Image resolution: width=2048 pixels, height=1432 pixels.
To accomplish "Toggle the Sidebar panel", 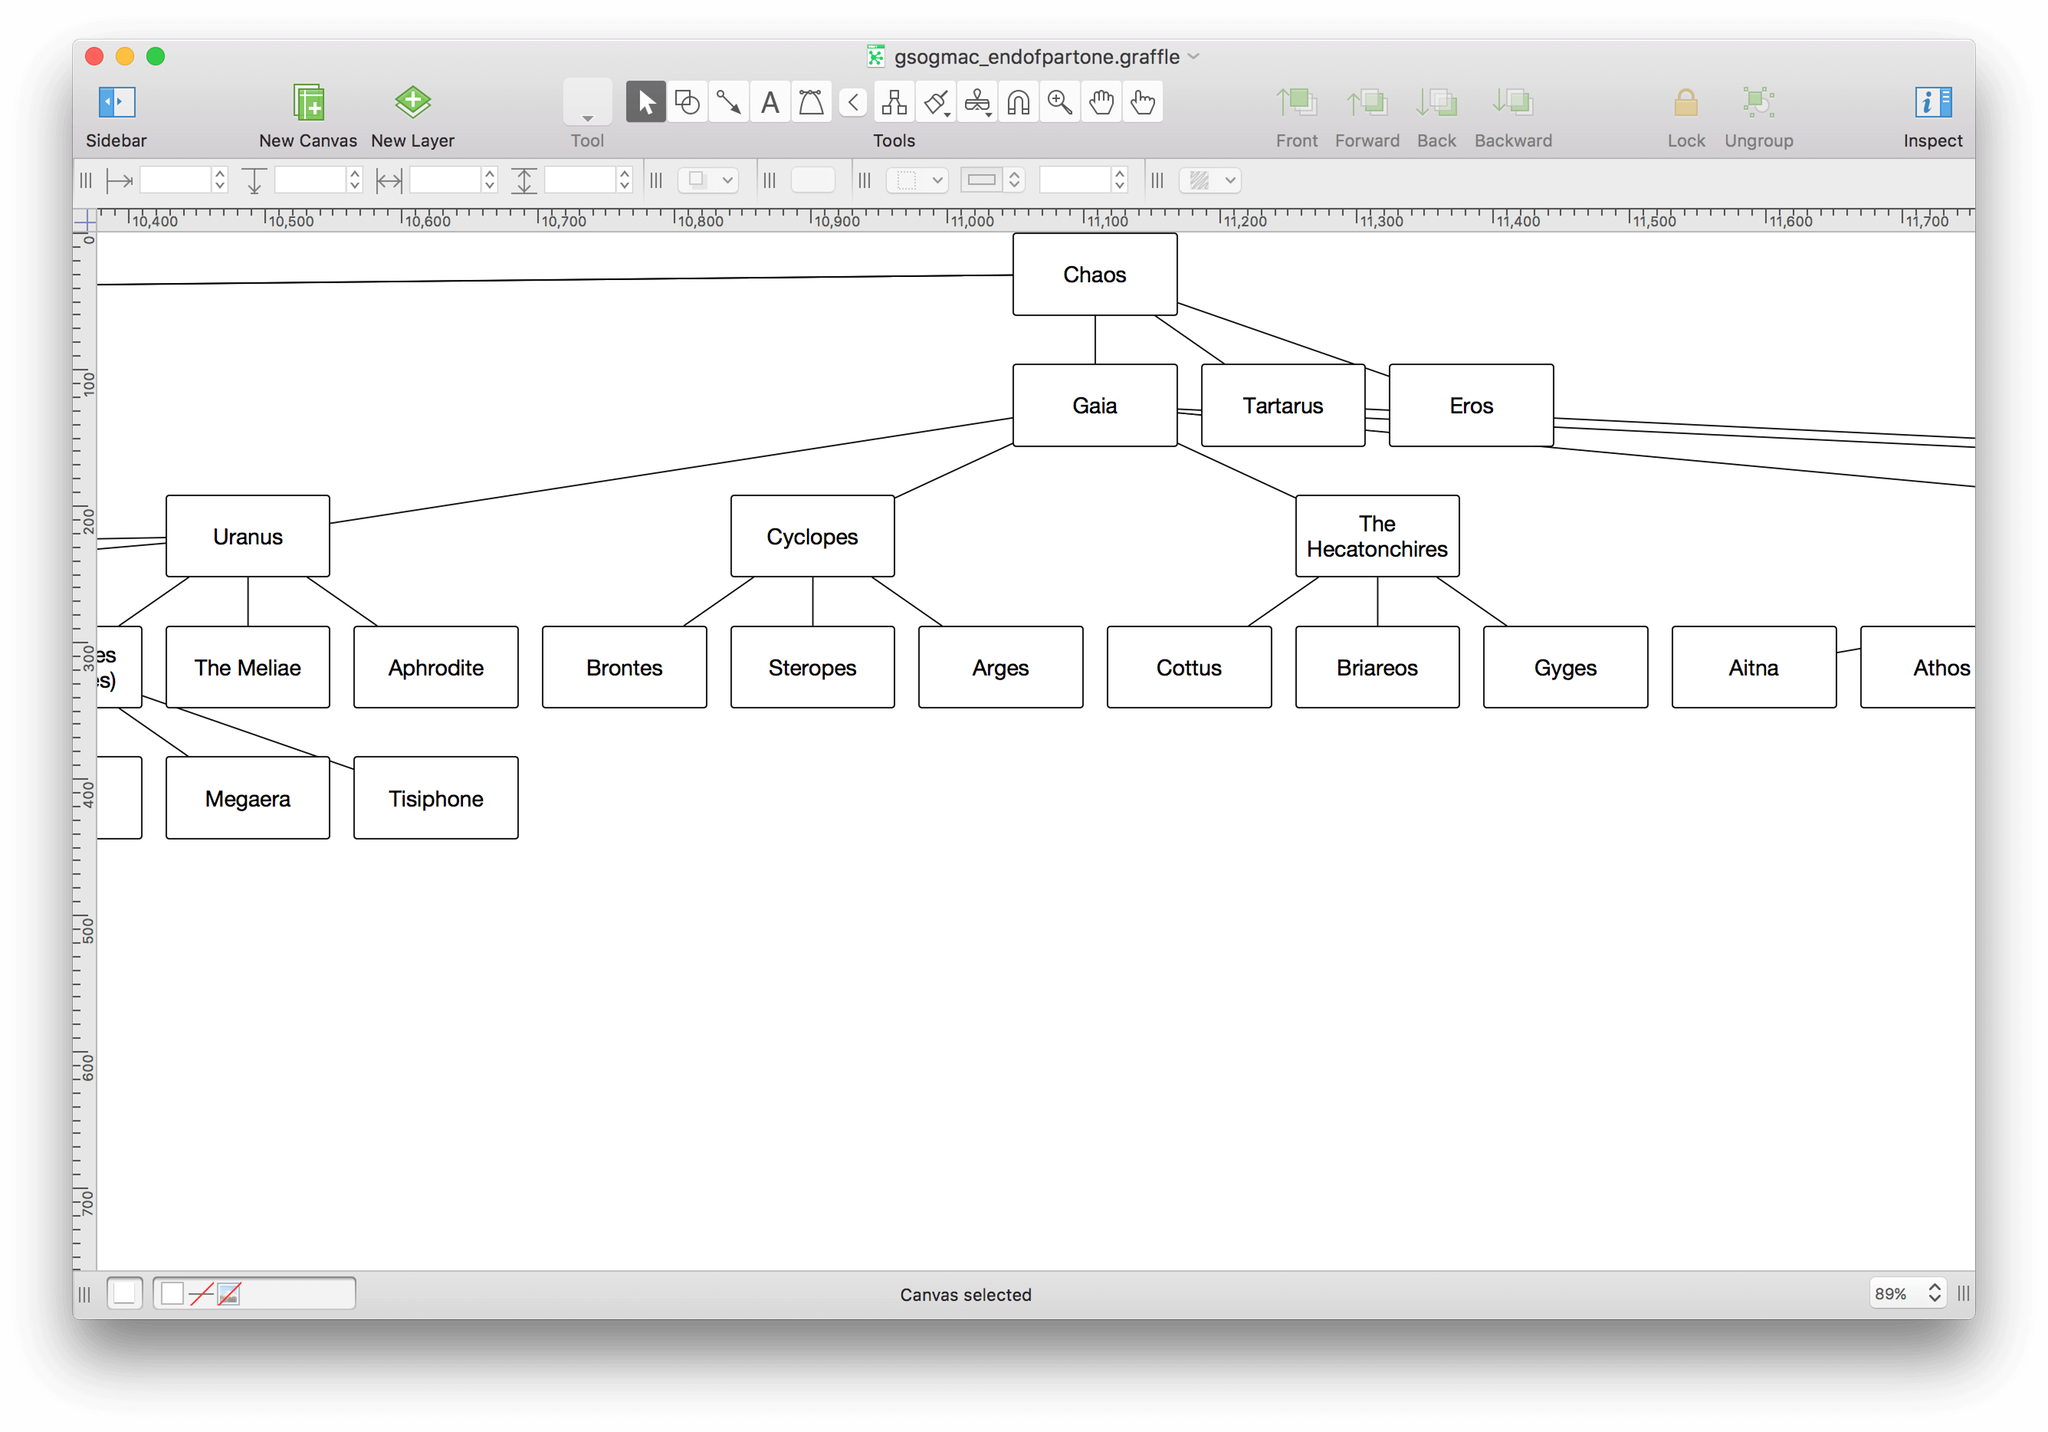I will tap(116, 102).
